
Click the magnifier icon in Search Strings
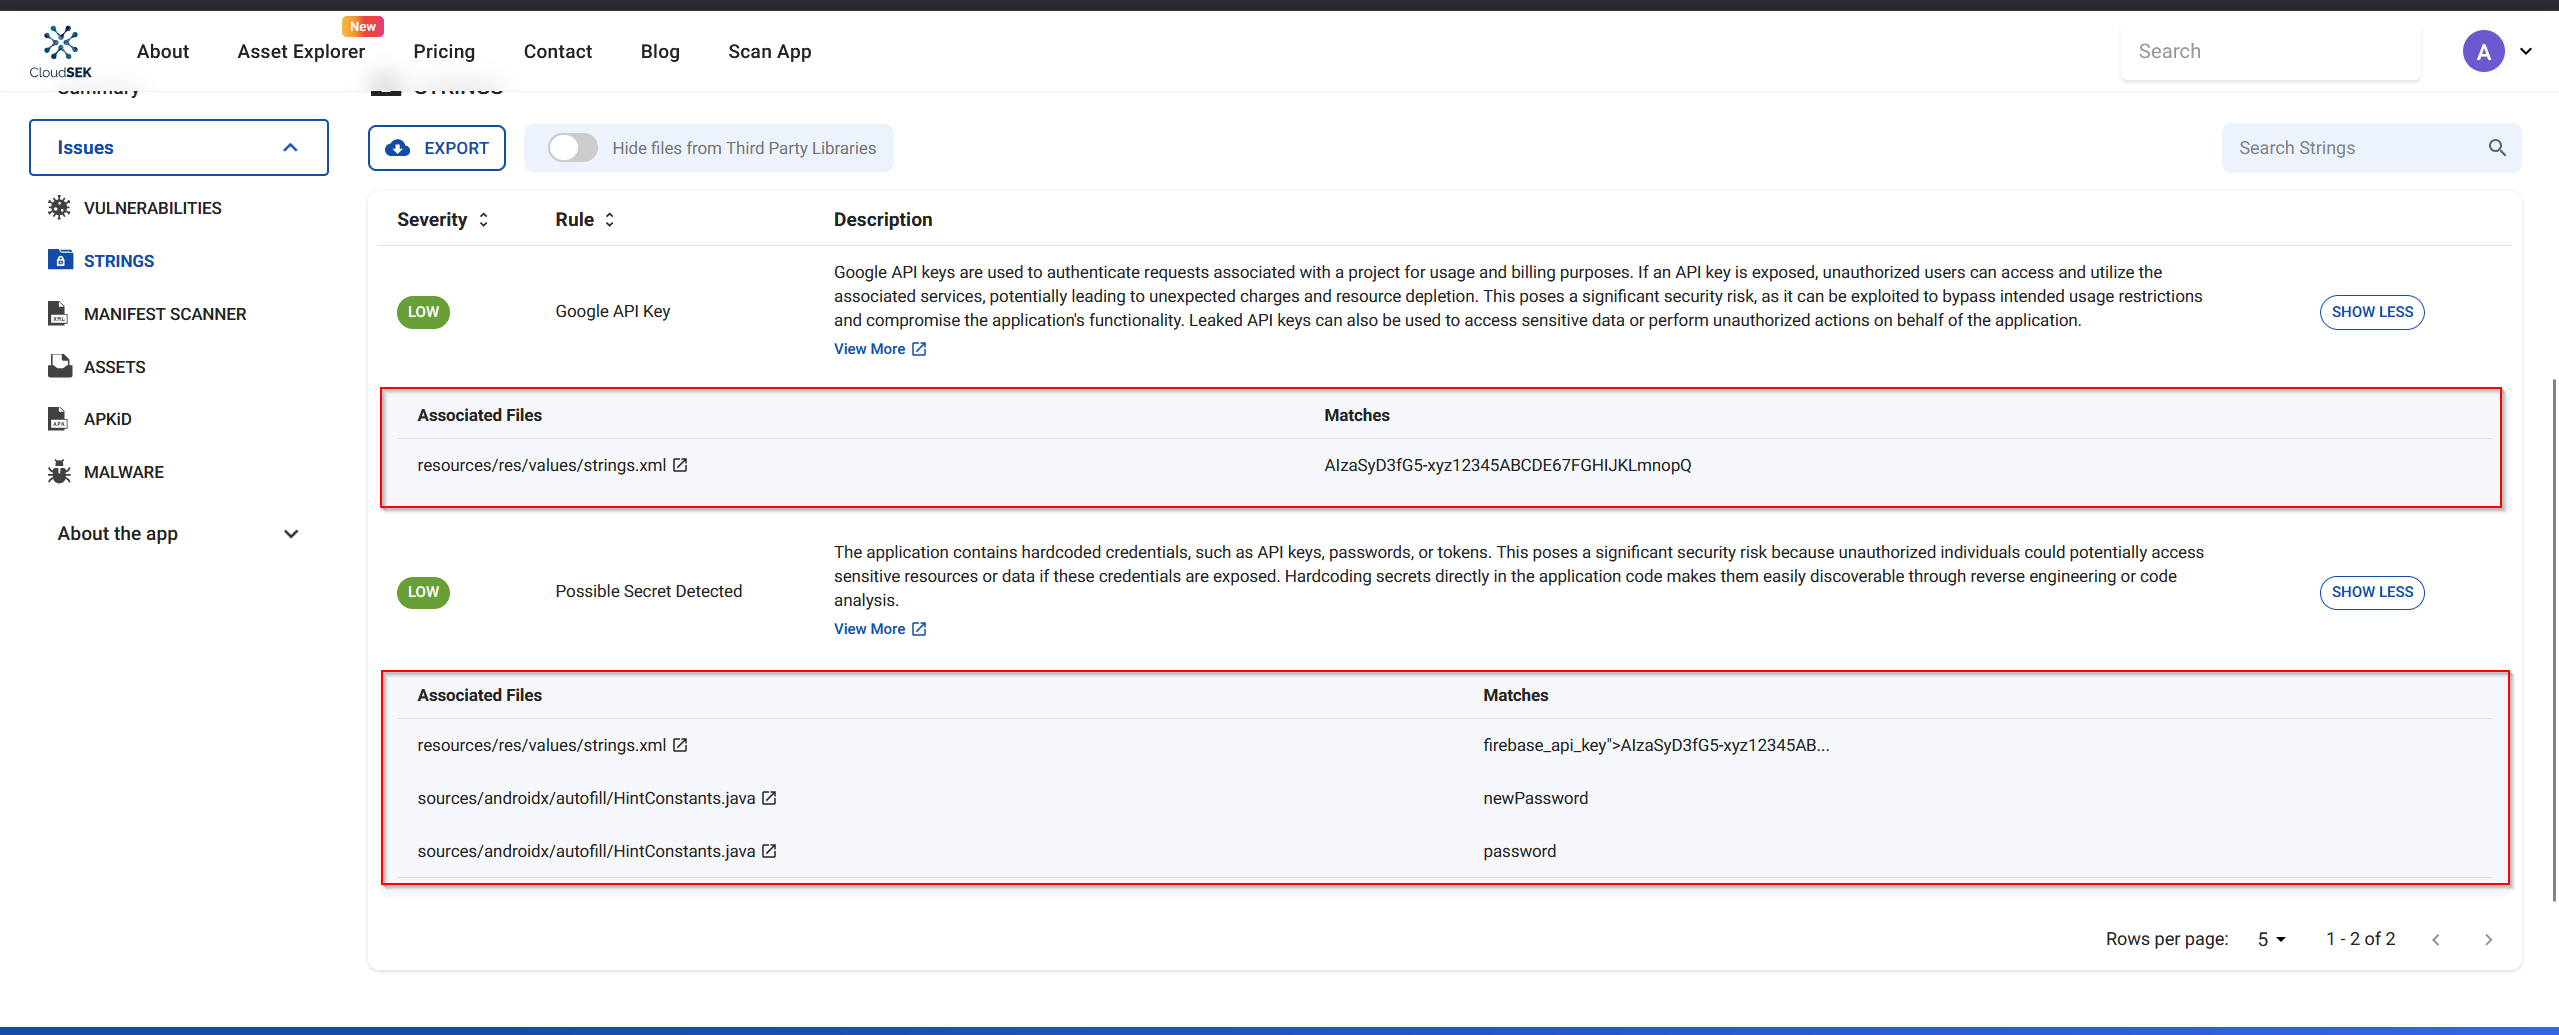[2496, 148]
